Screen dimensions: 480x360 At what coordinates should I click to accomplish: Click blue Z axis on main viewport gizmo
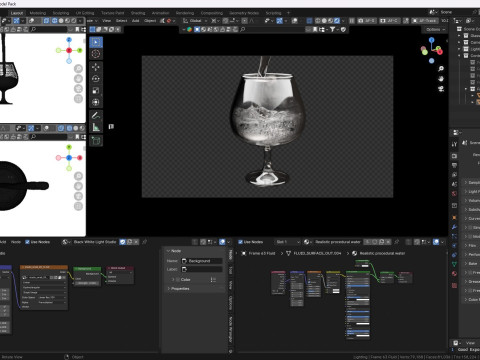[432, 40]
